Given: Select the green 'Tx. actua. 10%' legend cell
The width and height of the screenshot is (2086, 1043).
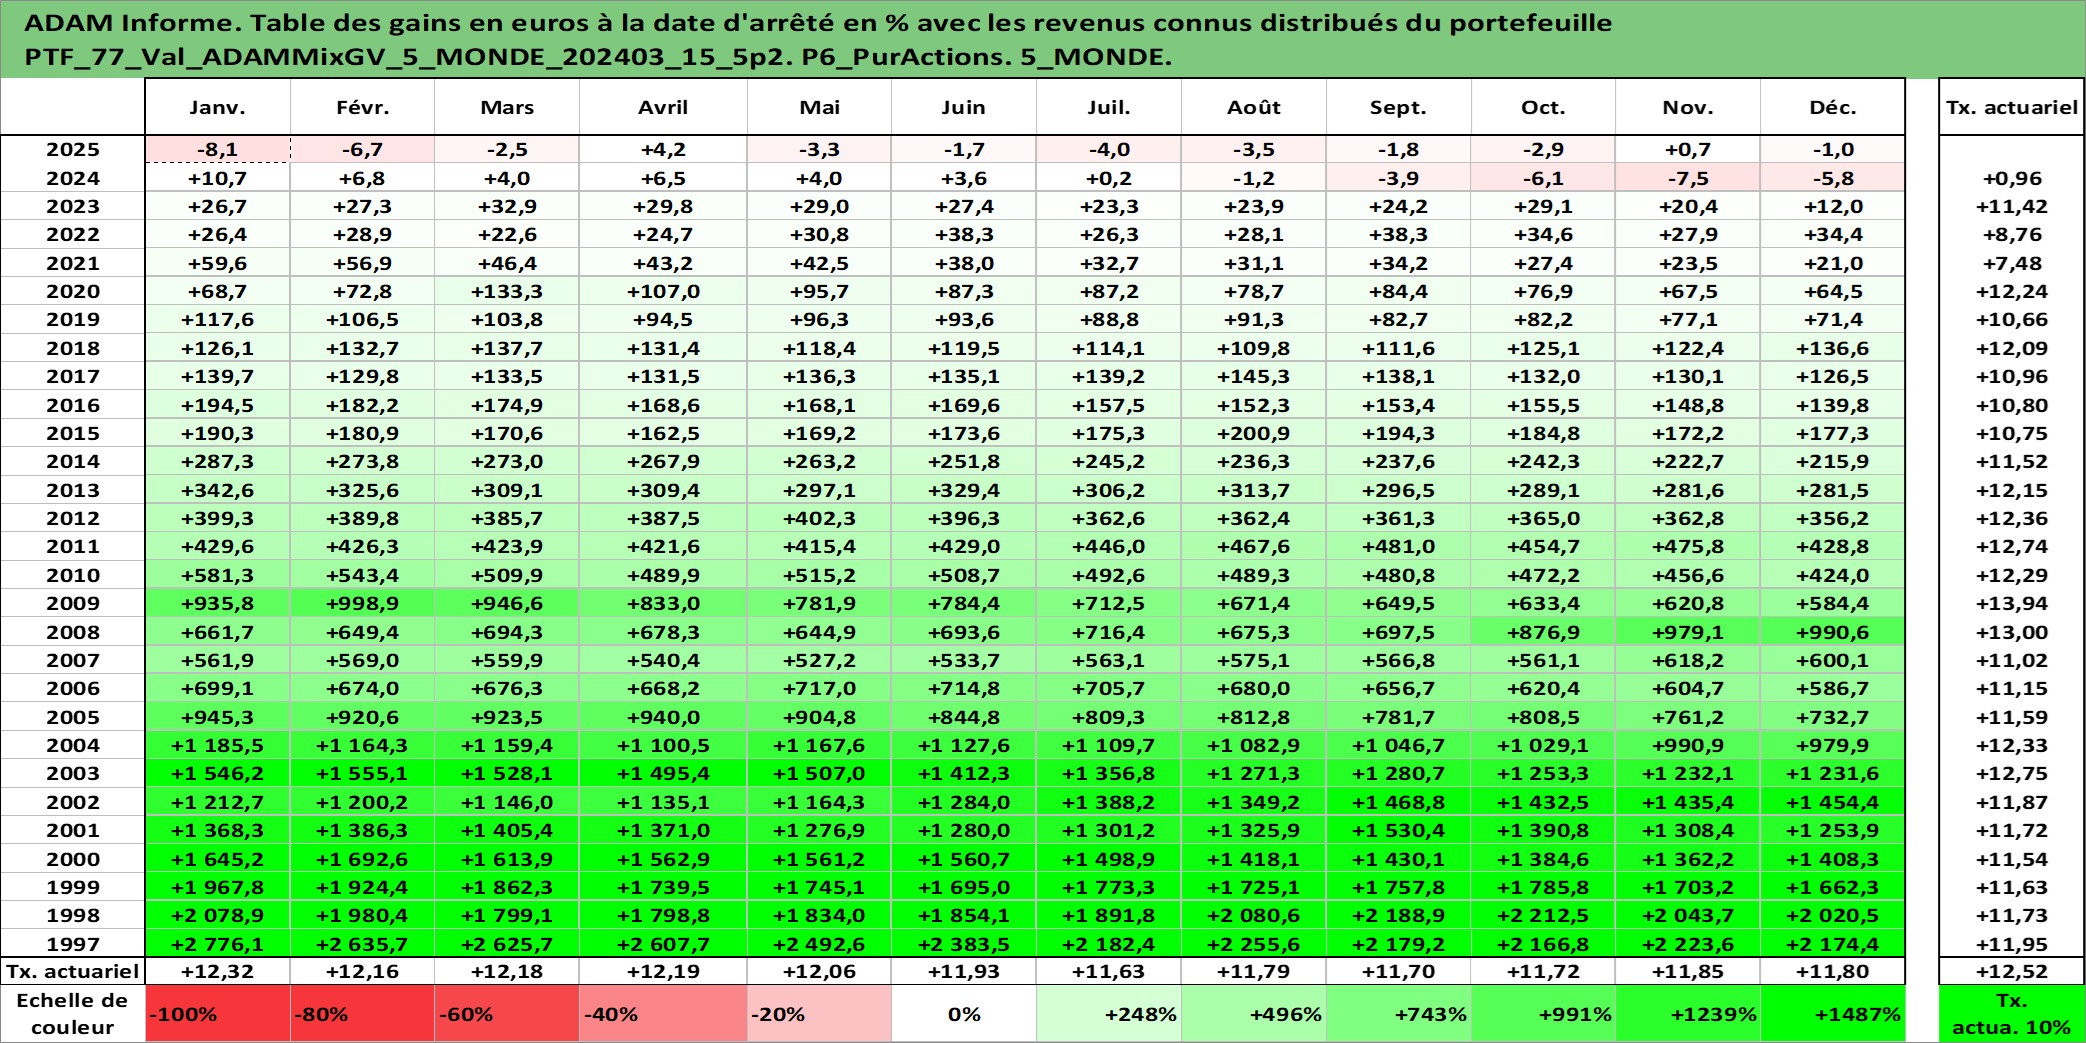Looking at the screenshot, I should [x=2011, y=1014].
